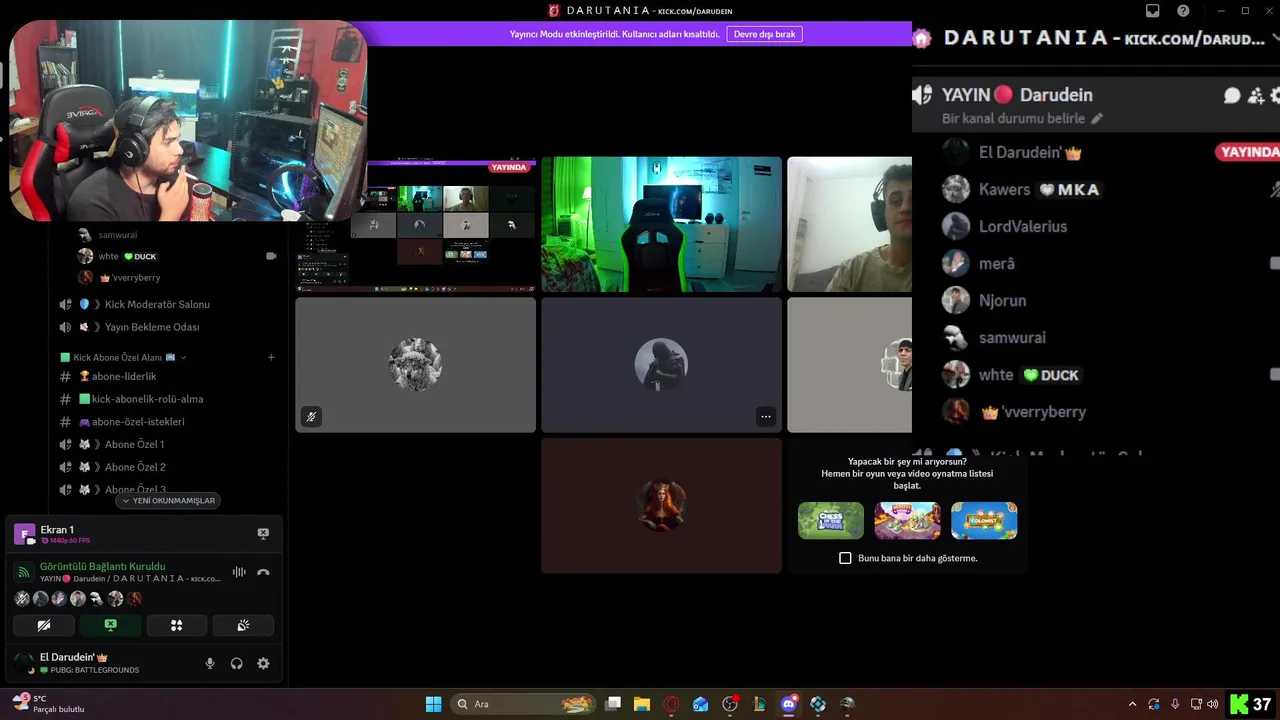Open noise suppression waveform icon
1280x720 pixels.
coord(239,572)
